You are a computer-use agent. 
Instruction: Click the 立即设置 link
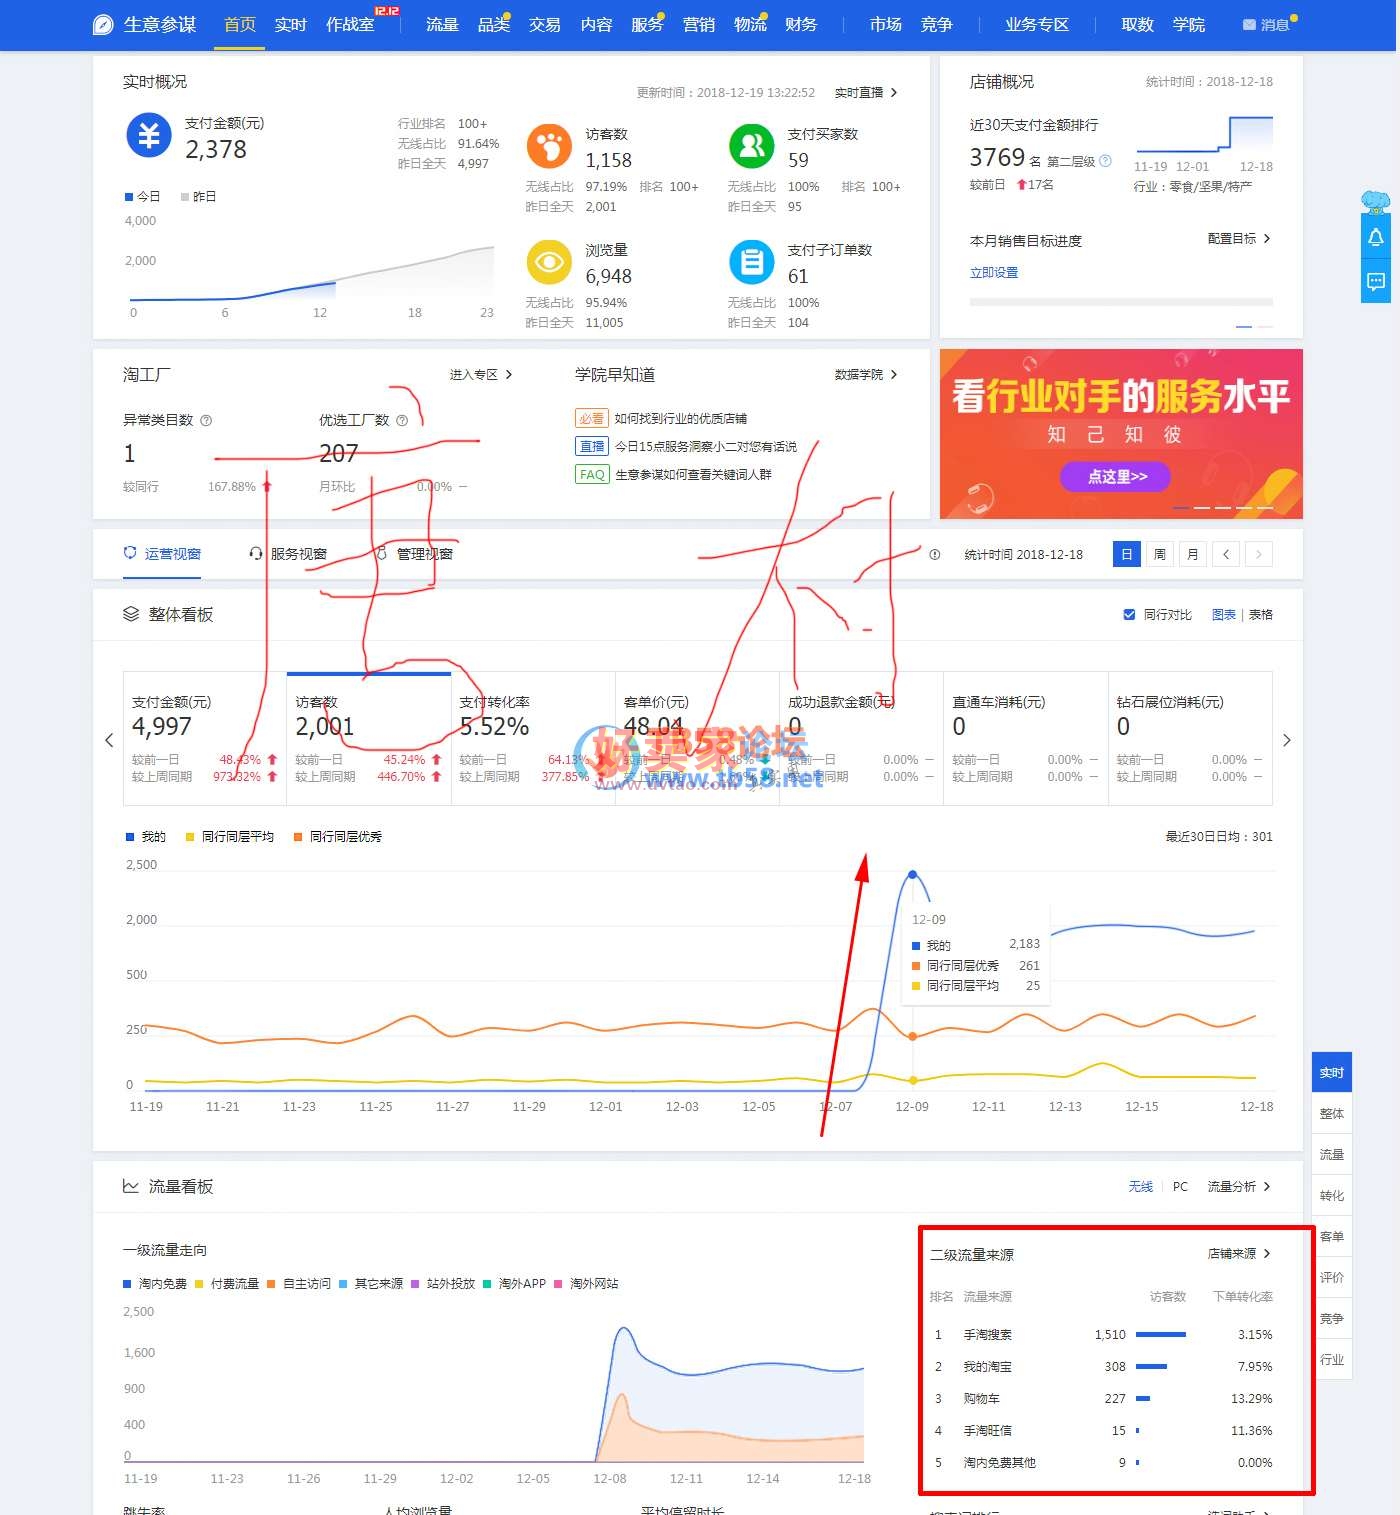coord(993,273)
